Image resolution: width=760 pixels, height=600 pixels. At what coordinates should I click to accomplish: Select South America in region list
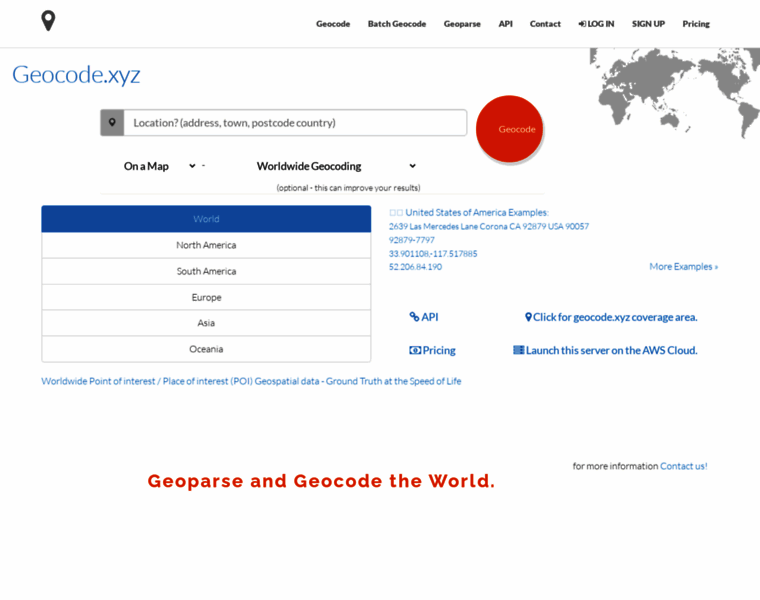(x=206, y=271)
